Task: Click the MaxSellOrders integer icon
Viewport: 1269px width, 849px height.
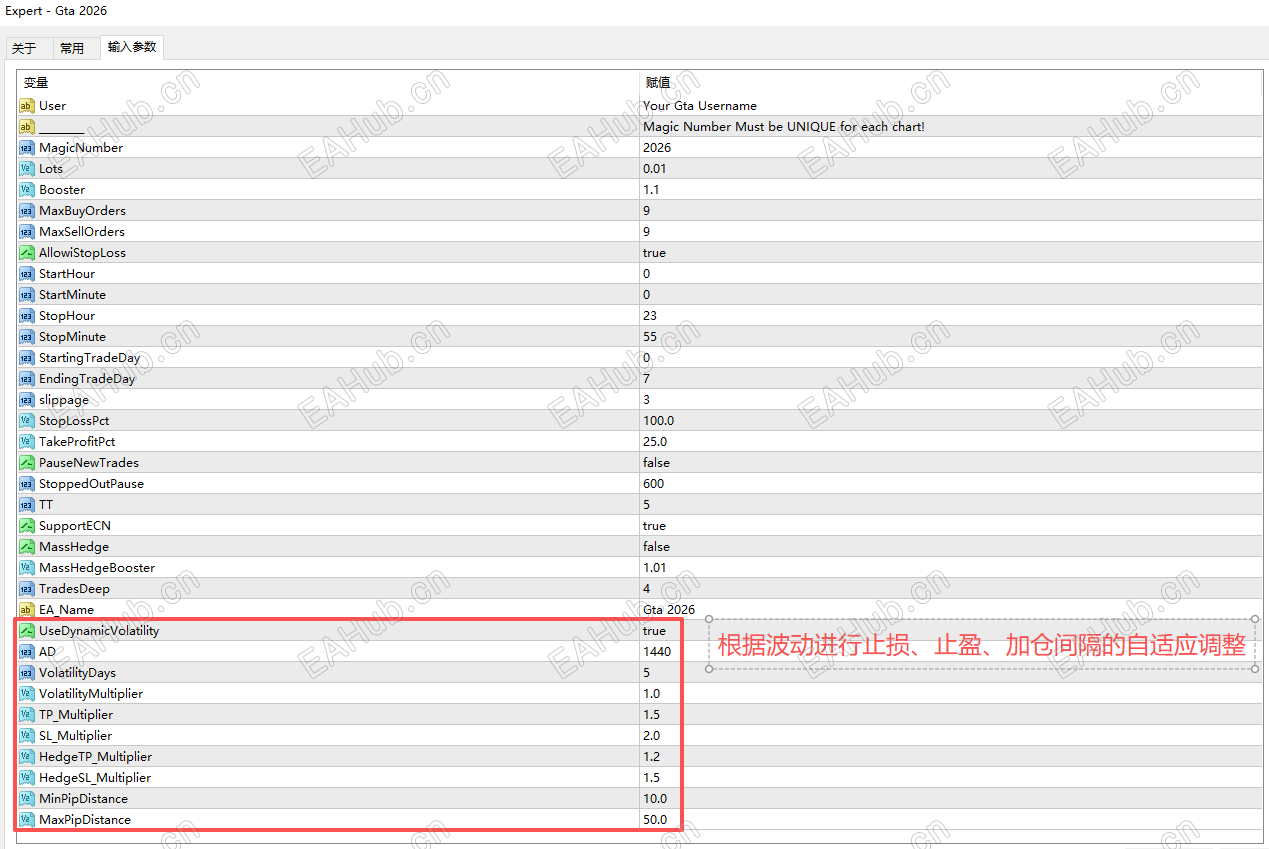Action: (x=27, y=232)
